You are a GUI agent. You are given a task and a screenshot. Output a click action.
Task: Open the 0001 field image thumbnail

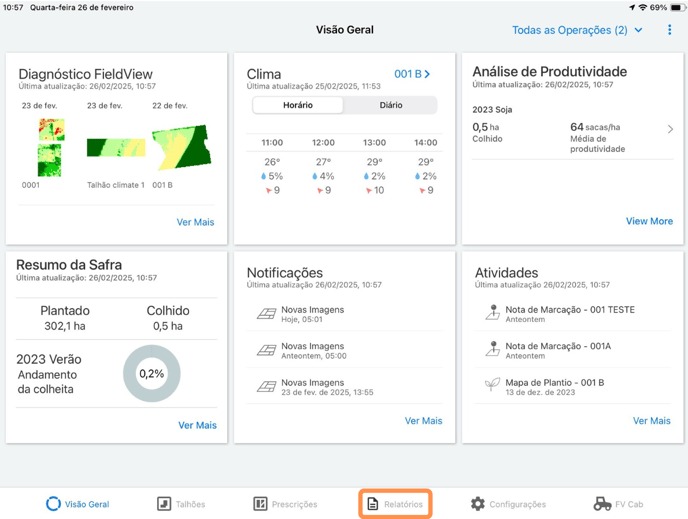click(49, 146)
